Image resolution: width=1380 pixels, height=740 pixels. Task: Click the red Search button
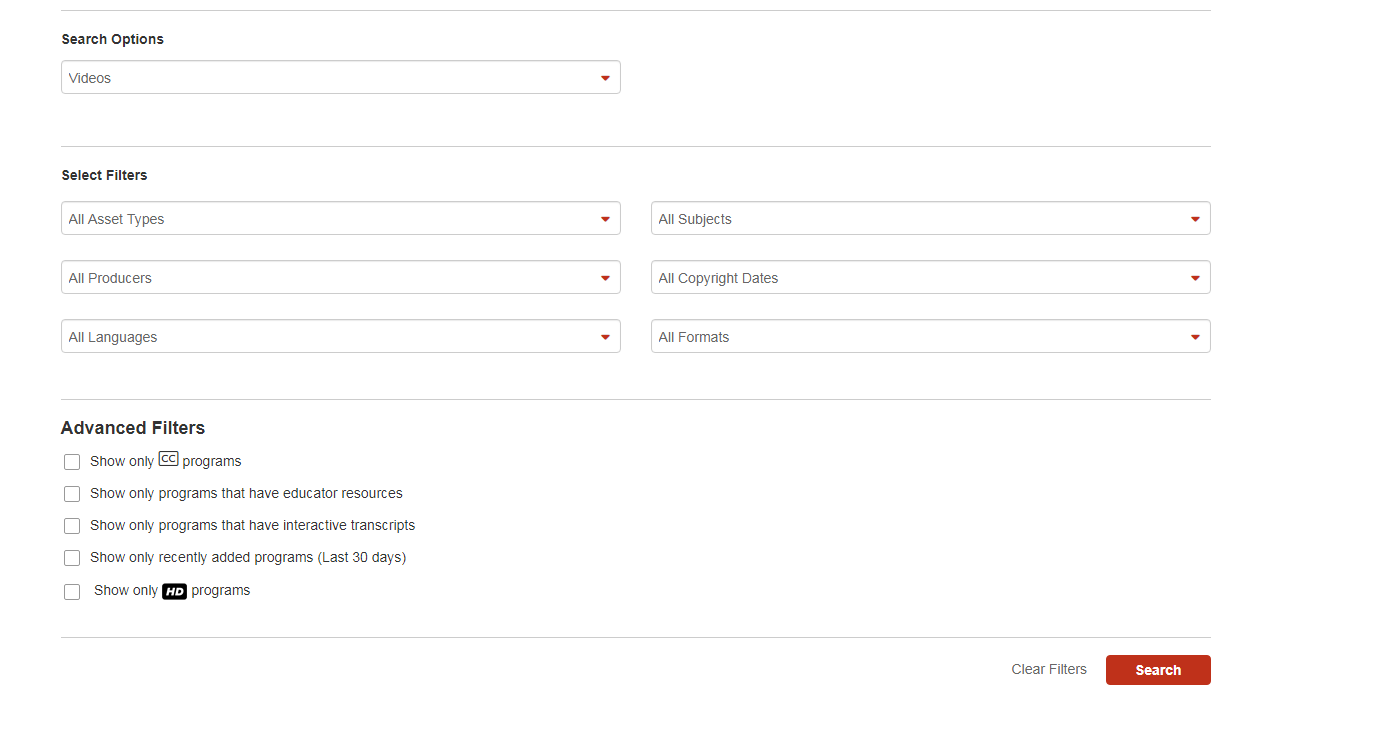point(1158,670)
